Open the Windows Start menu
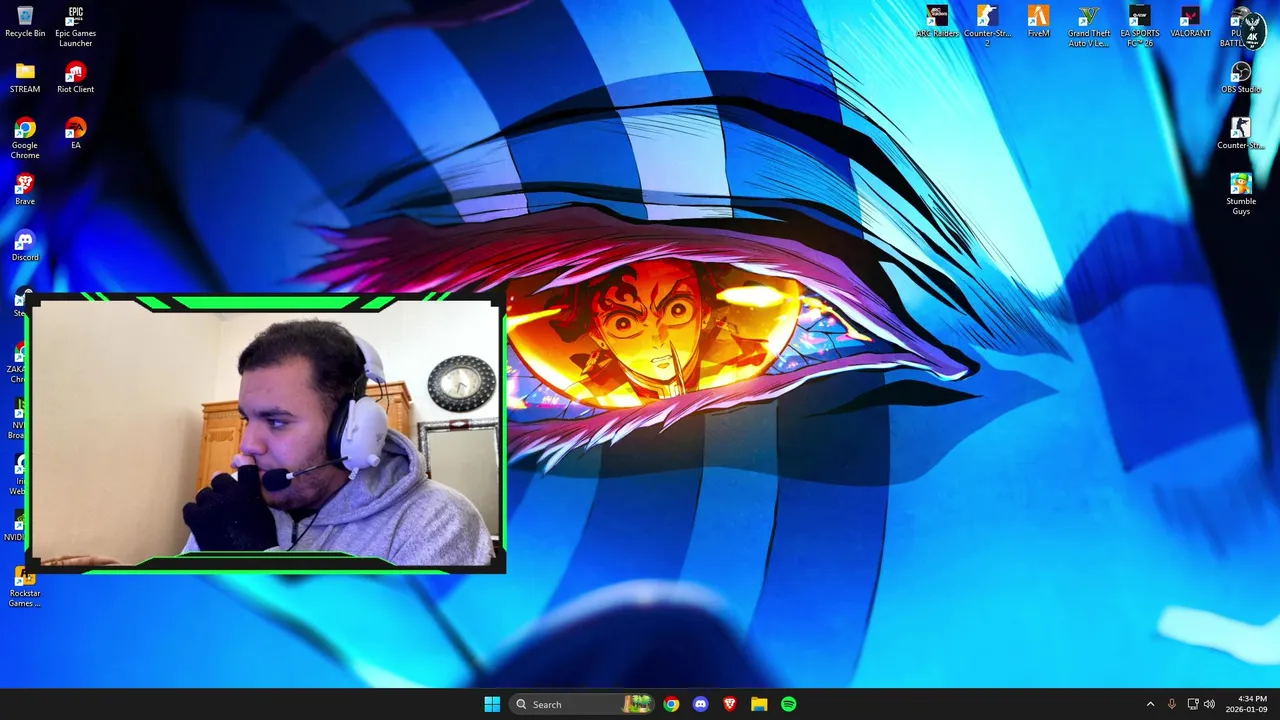The image size is (1280, 720). tap(492, 704)
